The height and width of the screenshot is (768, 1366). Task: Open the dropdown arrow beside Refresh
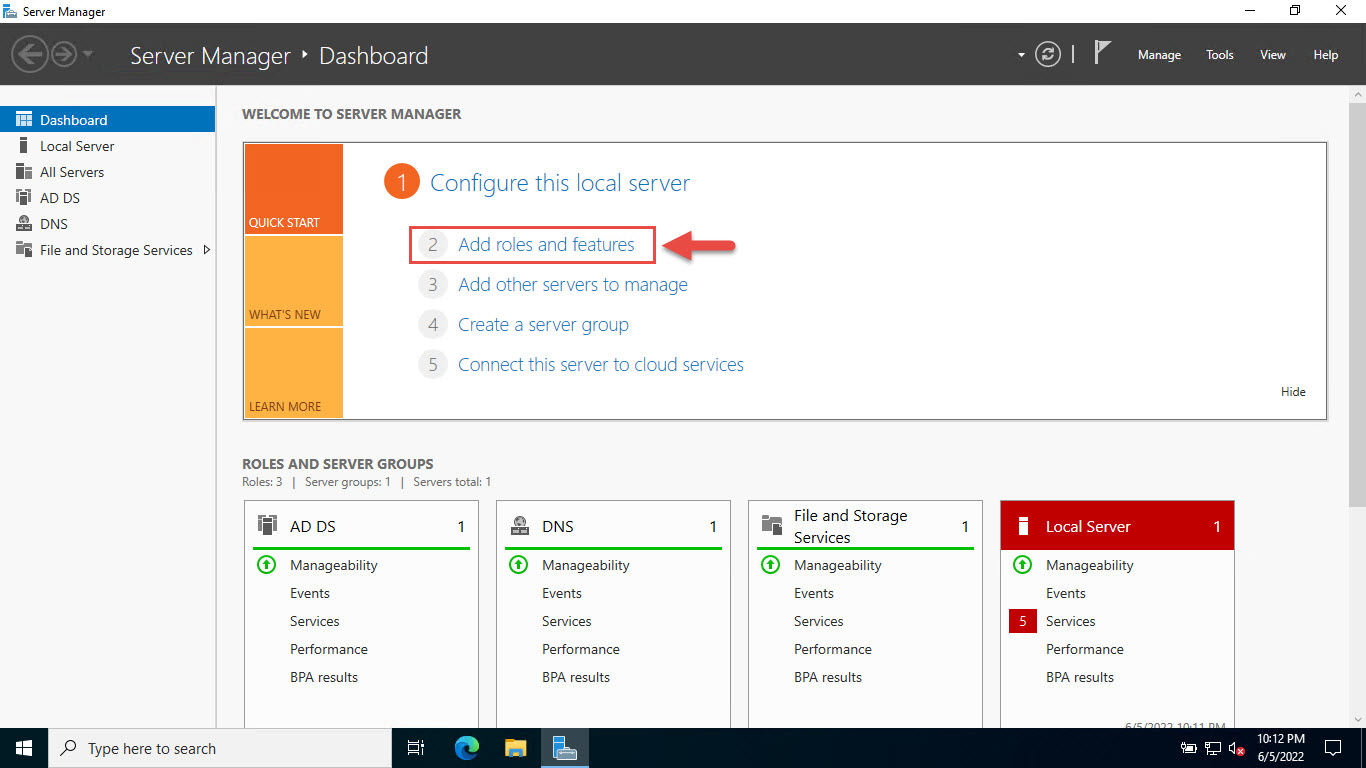[1021, 55]
